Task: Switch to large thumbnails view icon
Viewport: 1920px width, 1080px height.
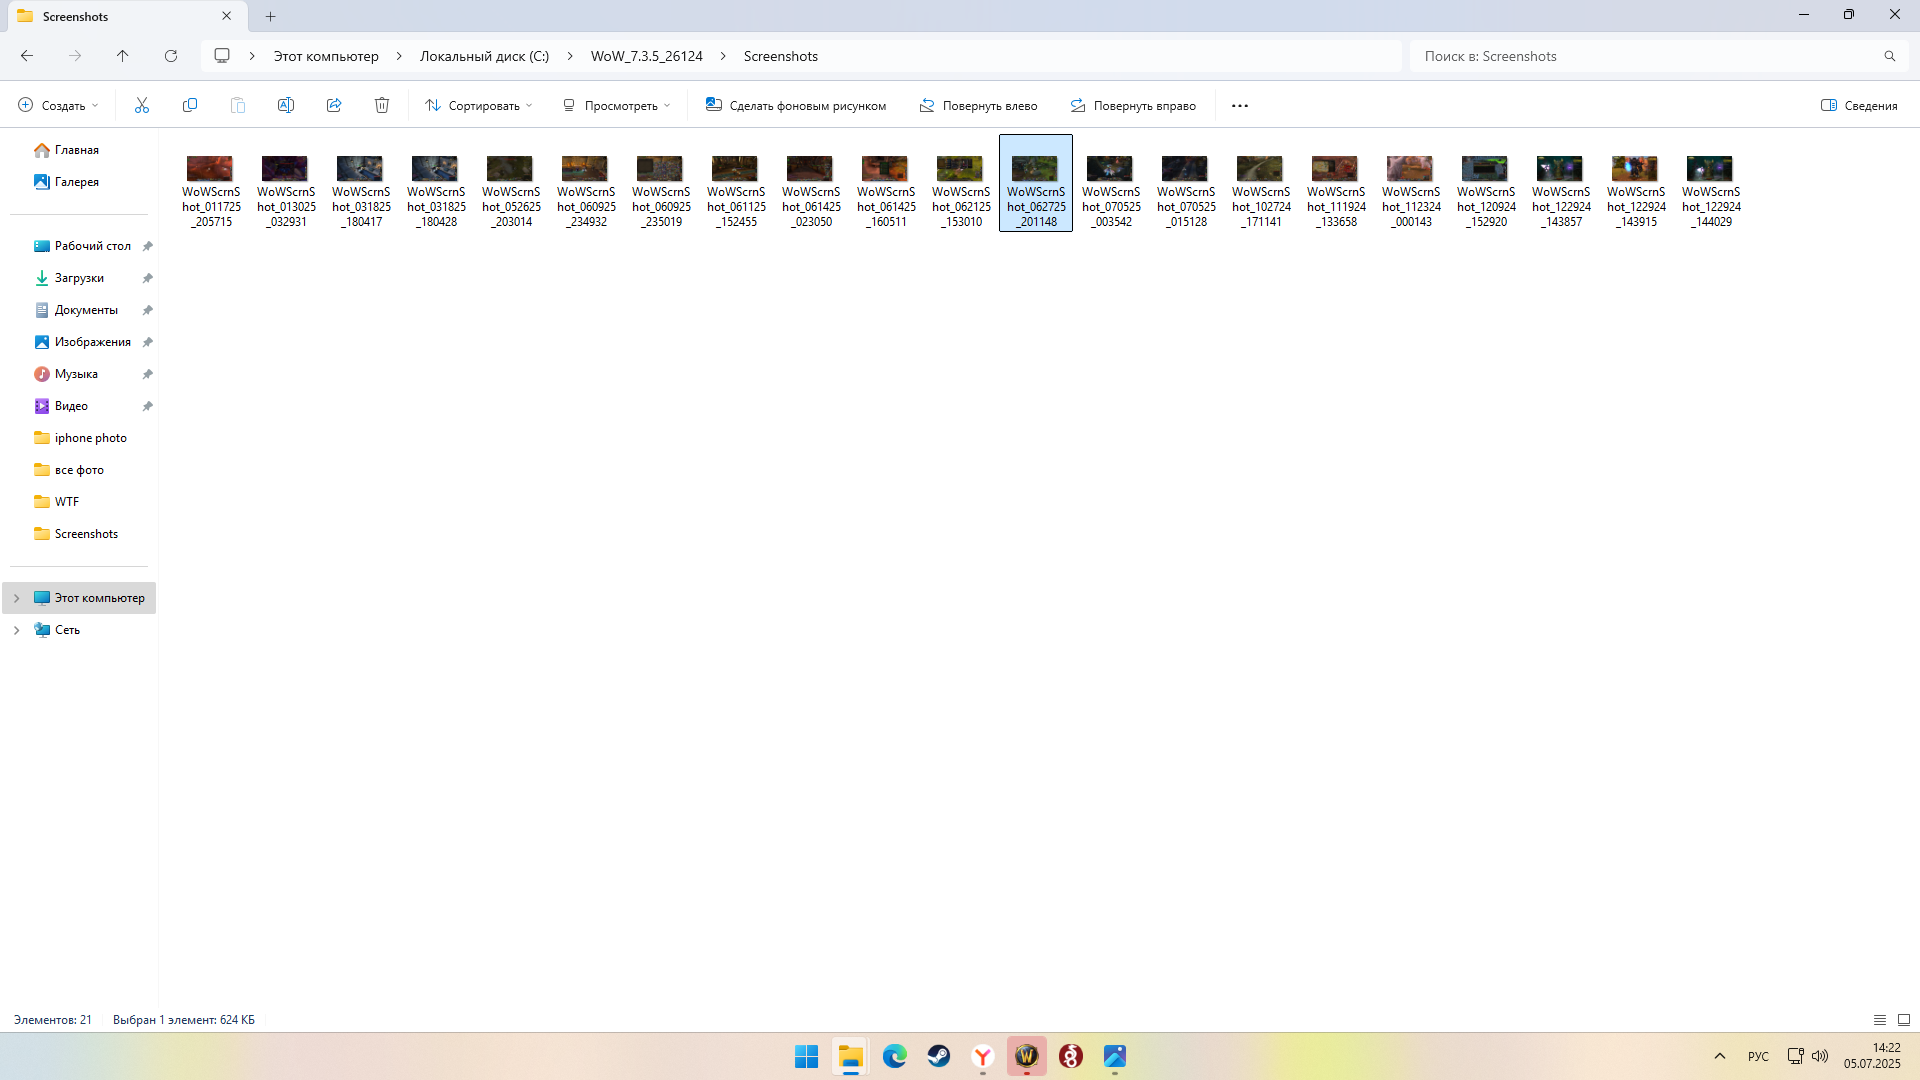Action: pyautogui.click(x=1904, y=1020)
